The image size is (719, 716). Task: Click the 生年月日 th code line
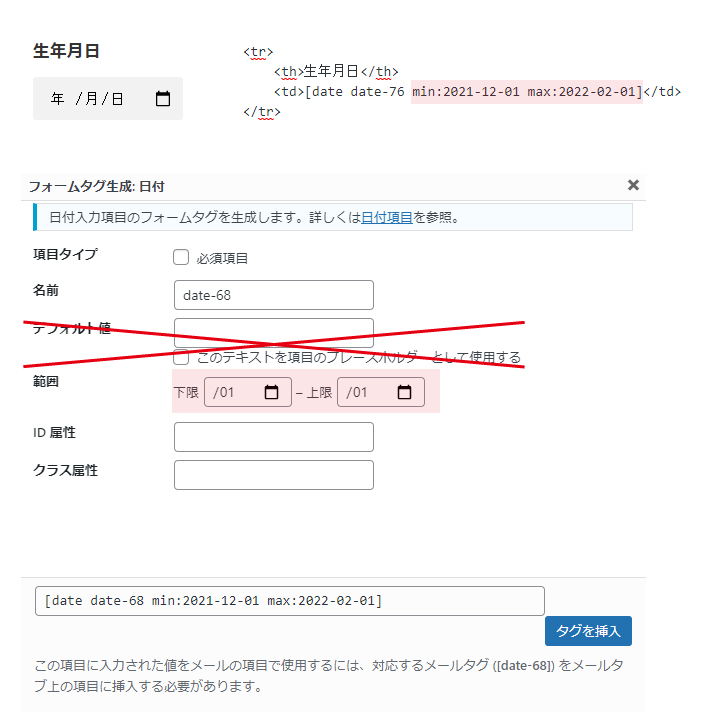(x=340, y=71)
